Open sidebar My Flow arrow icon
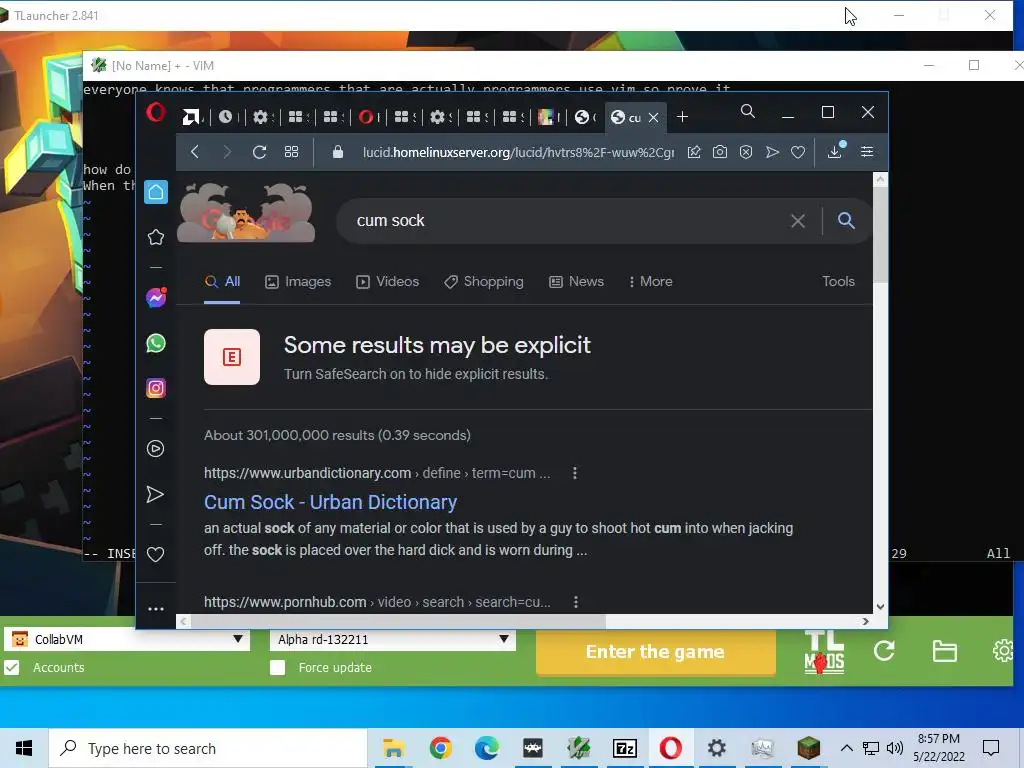 tap(155, 494)
